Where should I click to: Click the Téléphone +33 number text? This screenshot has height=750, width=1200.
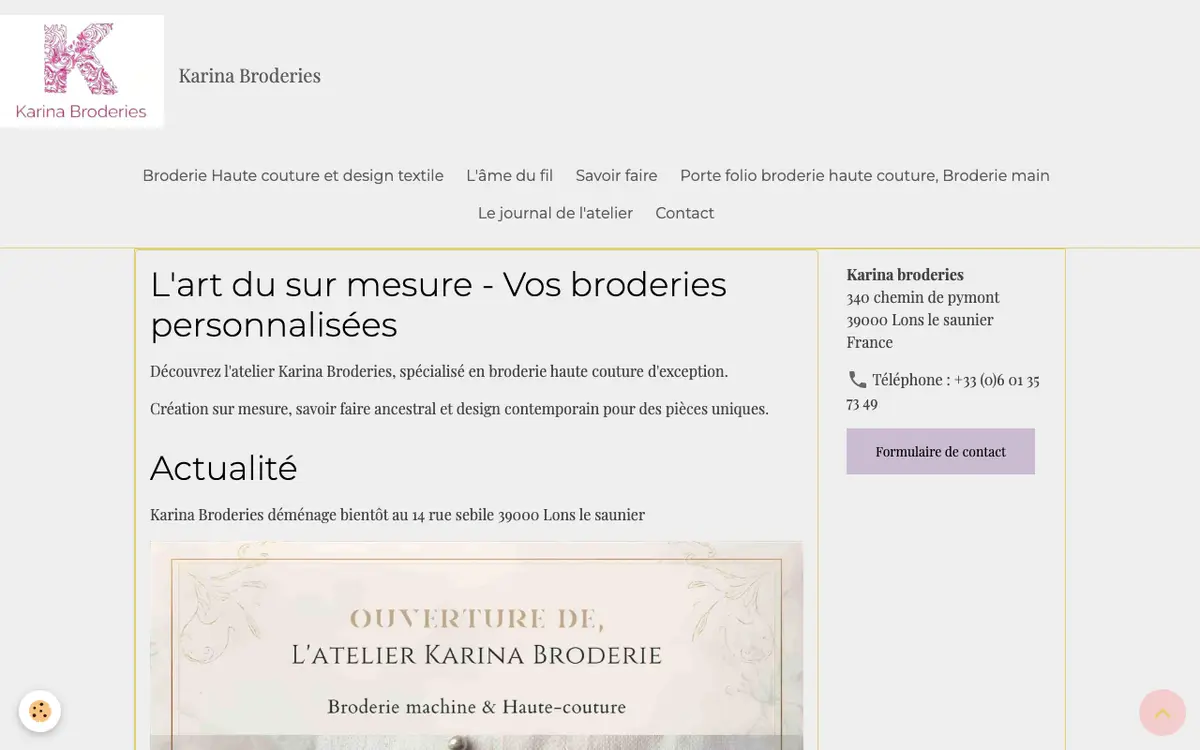point(943,391)
